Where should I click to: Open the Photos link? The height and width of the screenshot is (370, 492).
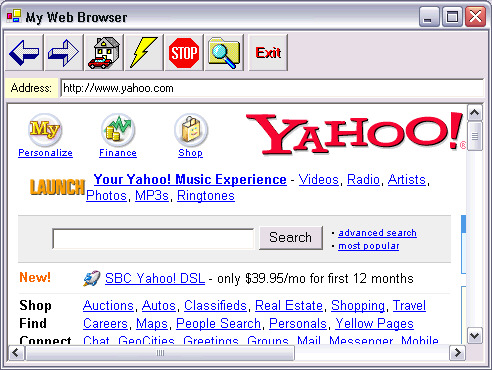[106, 195]
